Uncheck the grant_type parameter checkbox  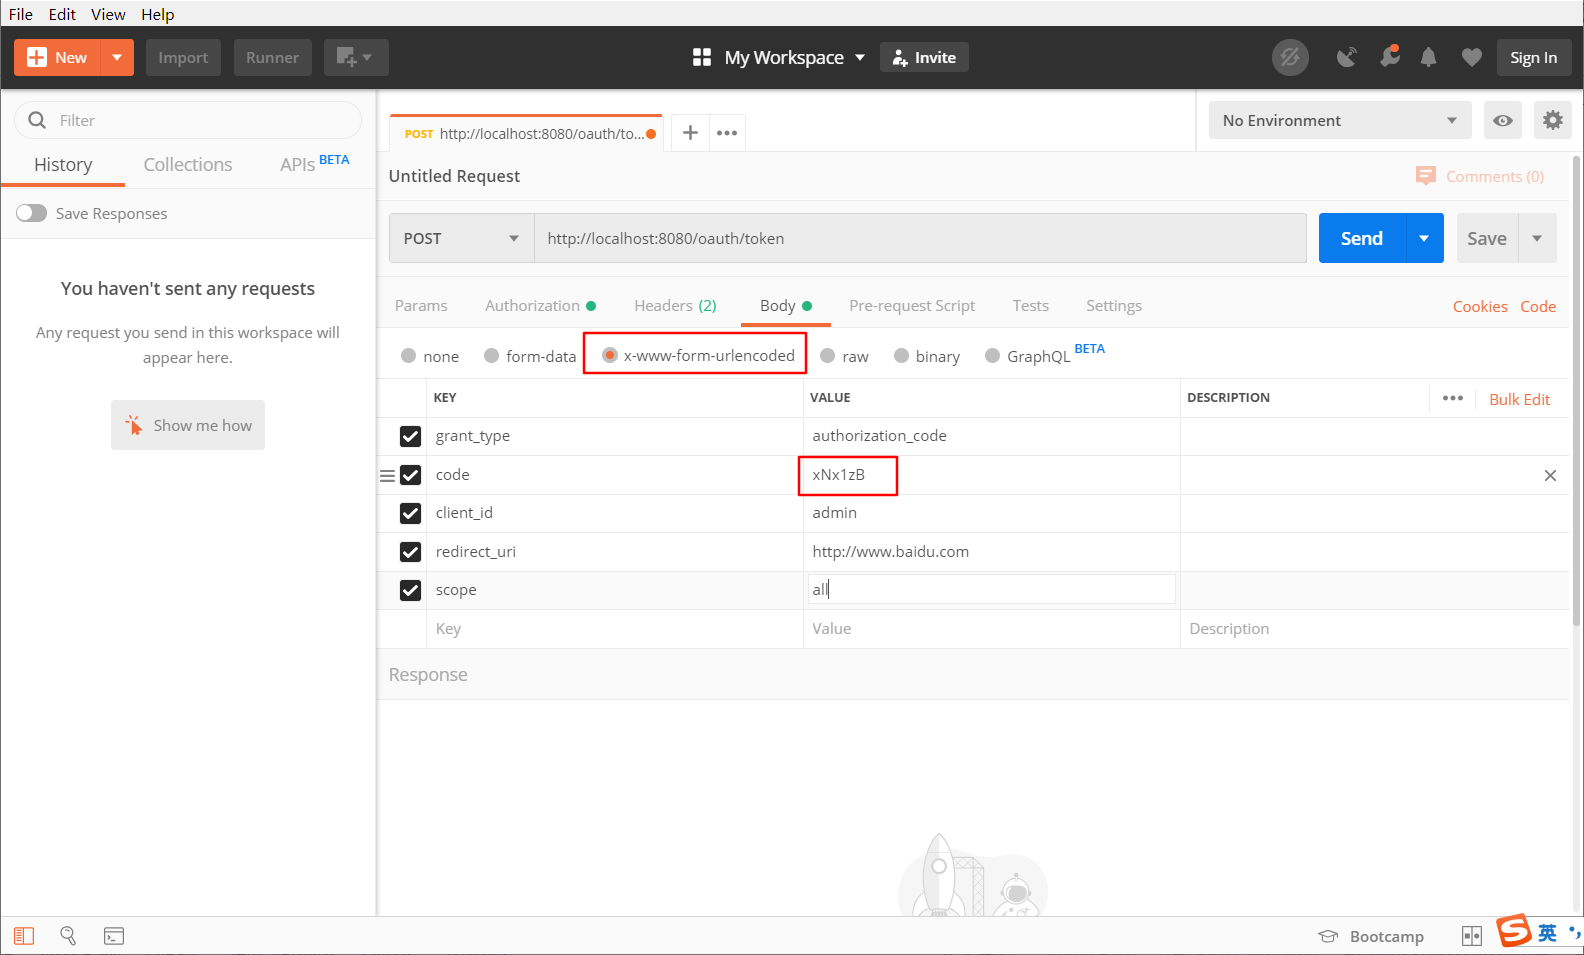click(x=410, y=436)
